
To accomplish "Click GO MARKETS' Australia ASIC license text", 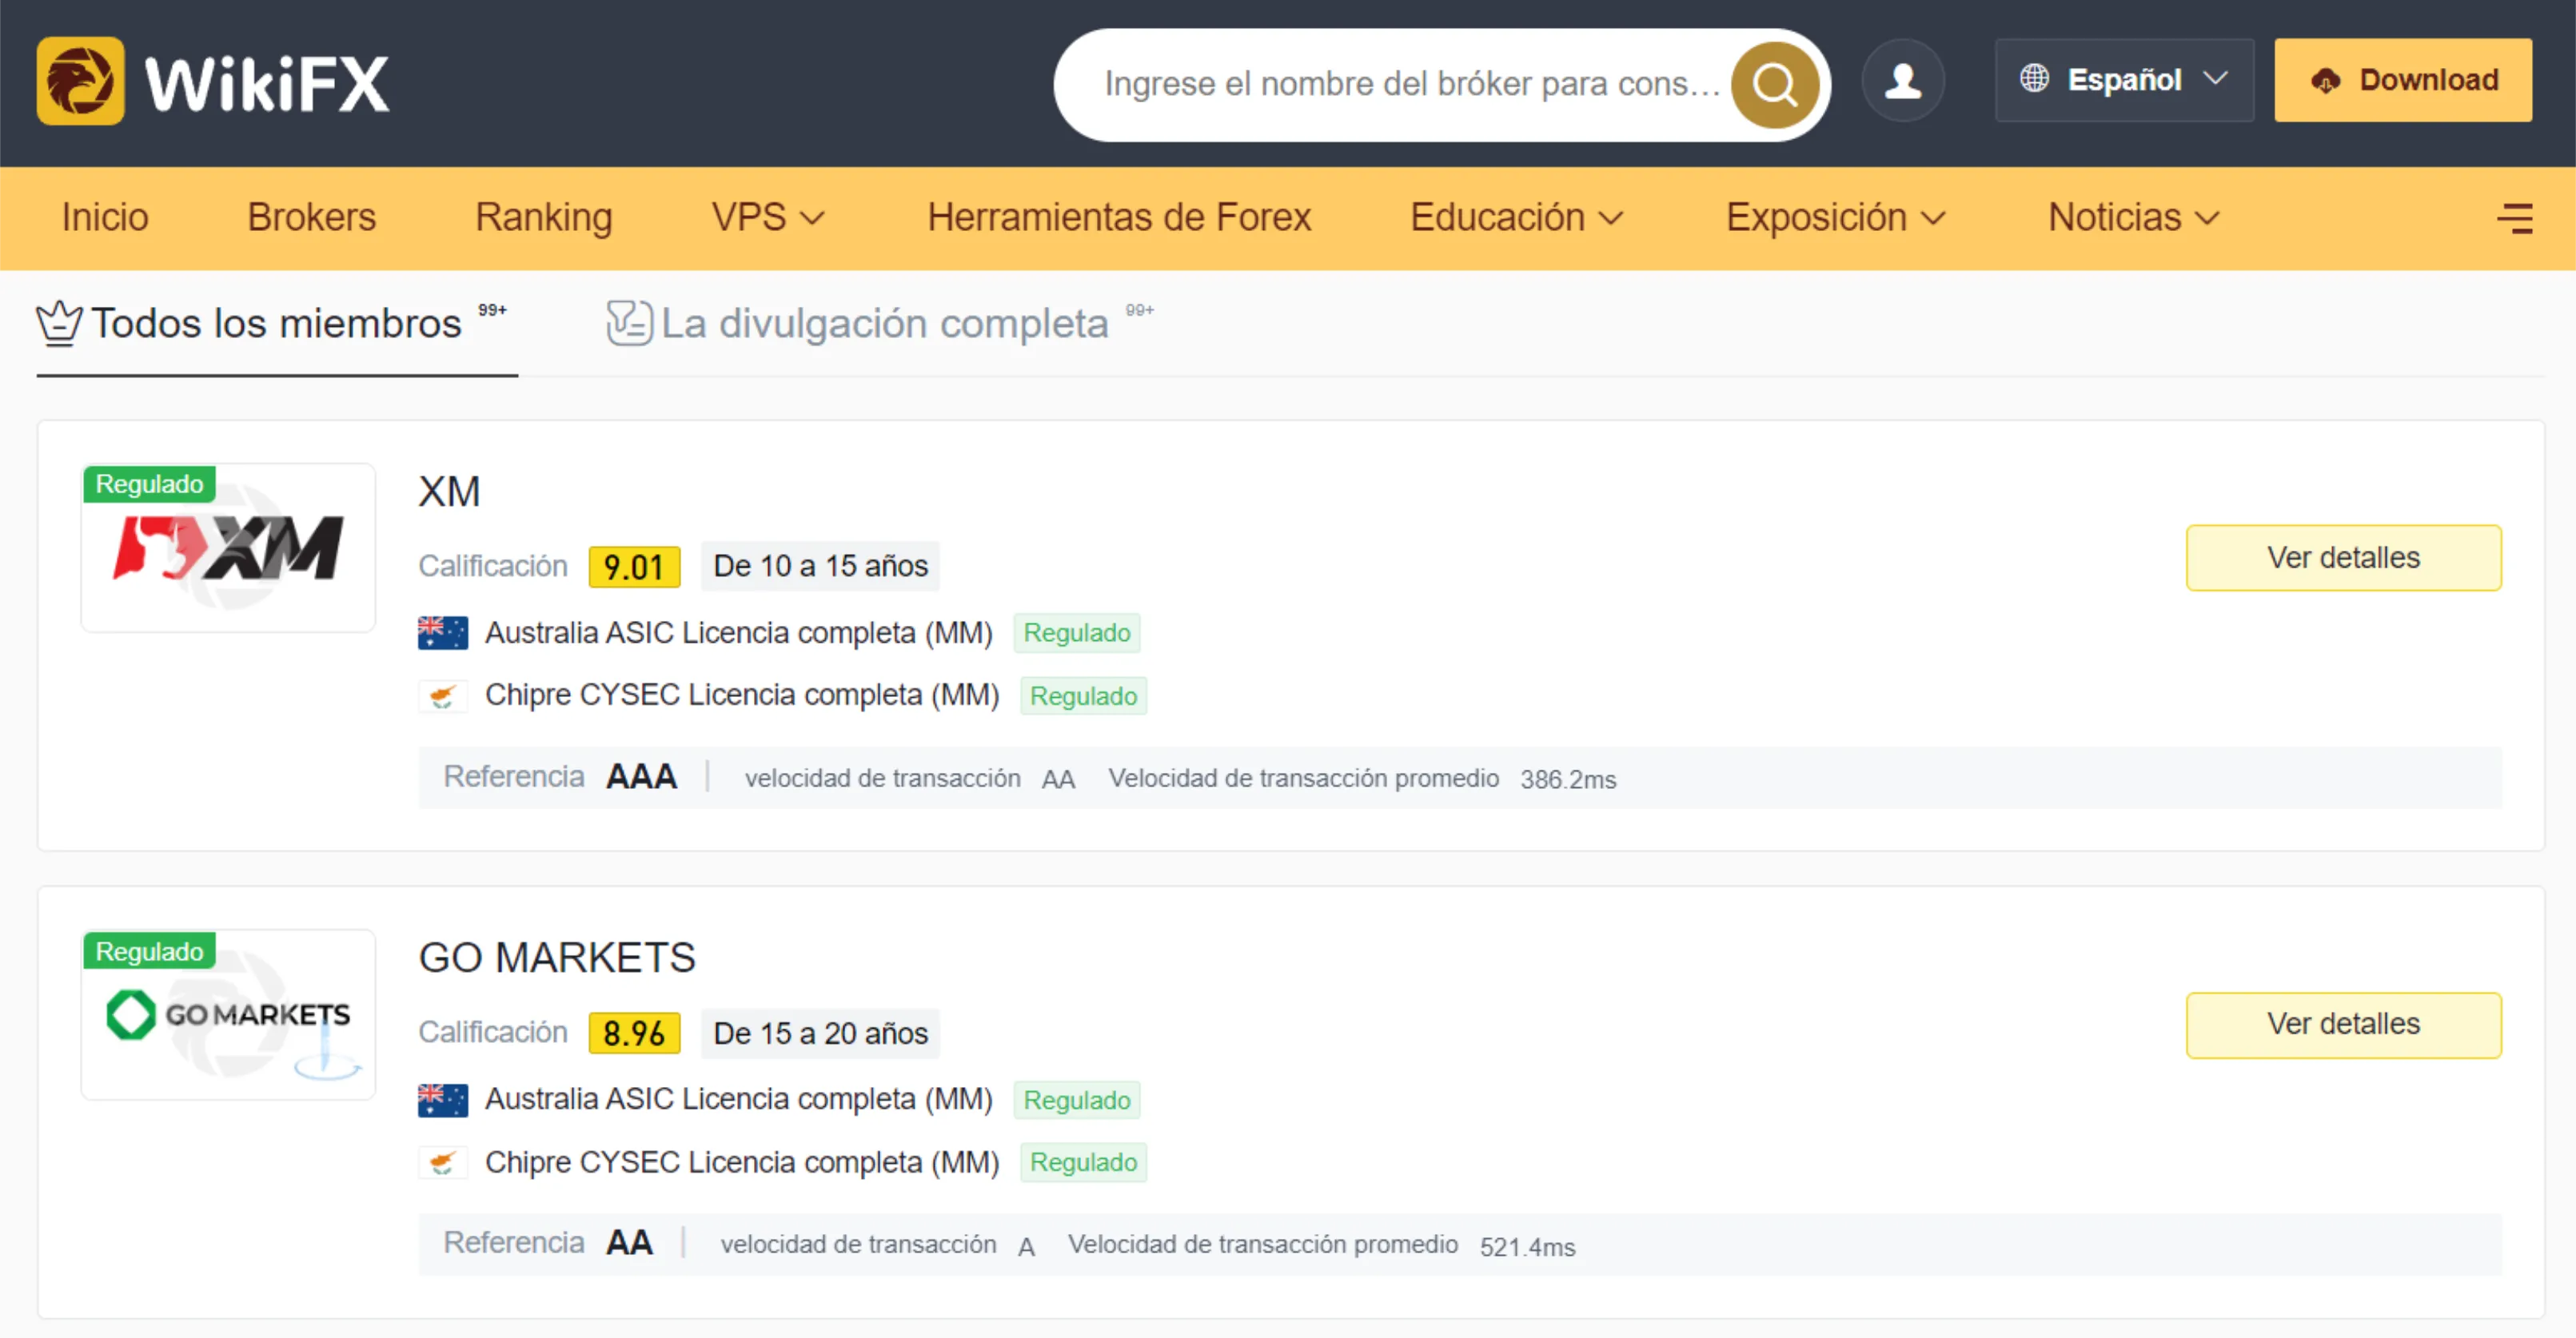I will (x=738, y=1100).
